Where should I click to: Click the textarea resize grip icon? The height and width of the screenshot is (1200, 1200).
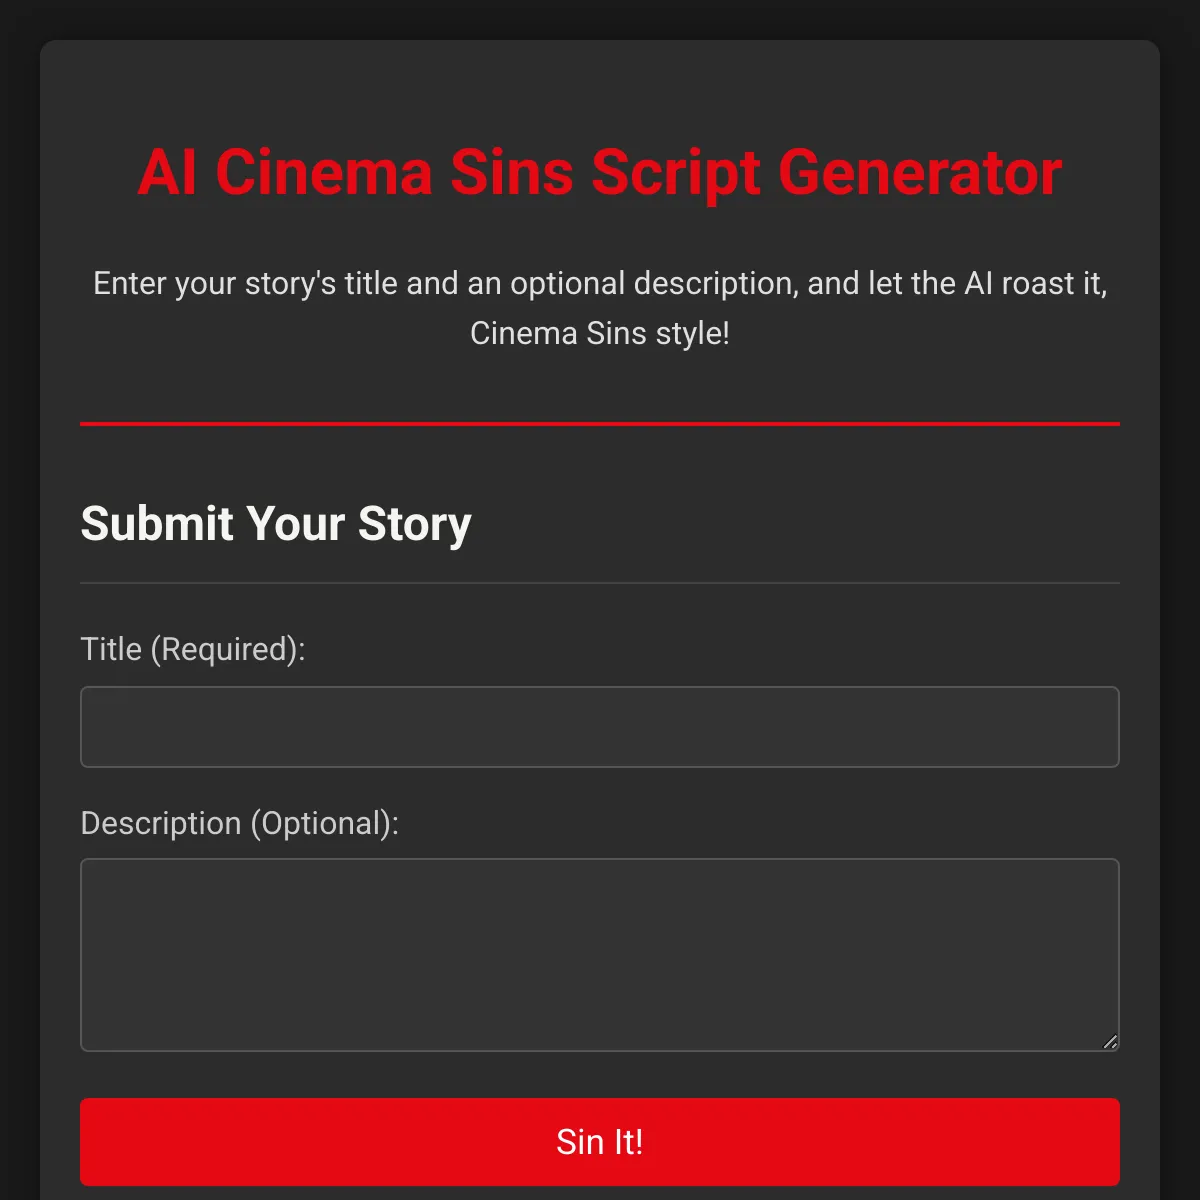point(1110,1043)
